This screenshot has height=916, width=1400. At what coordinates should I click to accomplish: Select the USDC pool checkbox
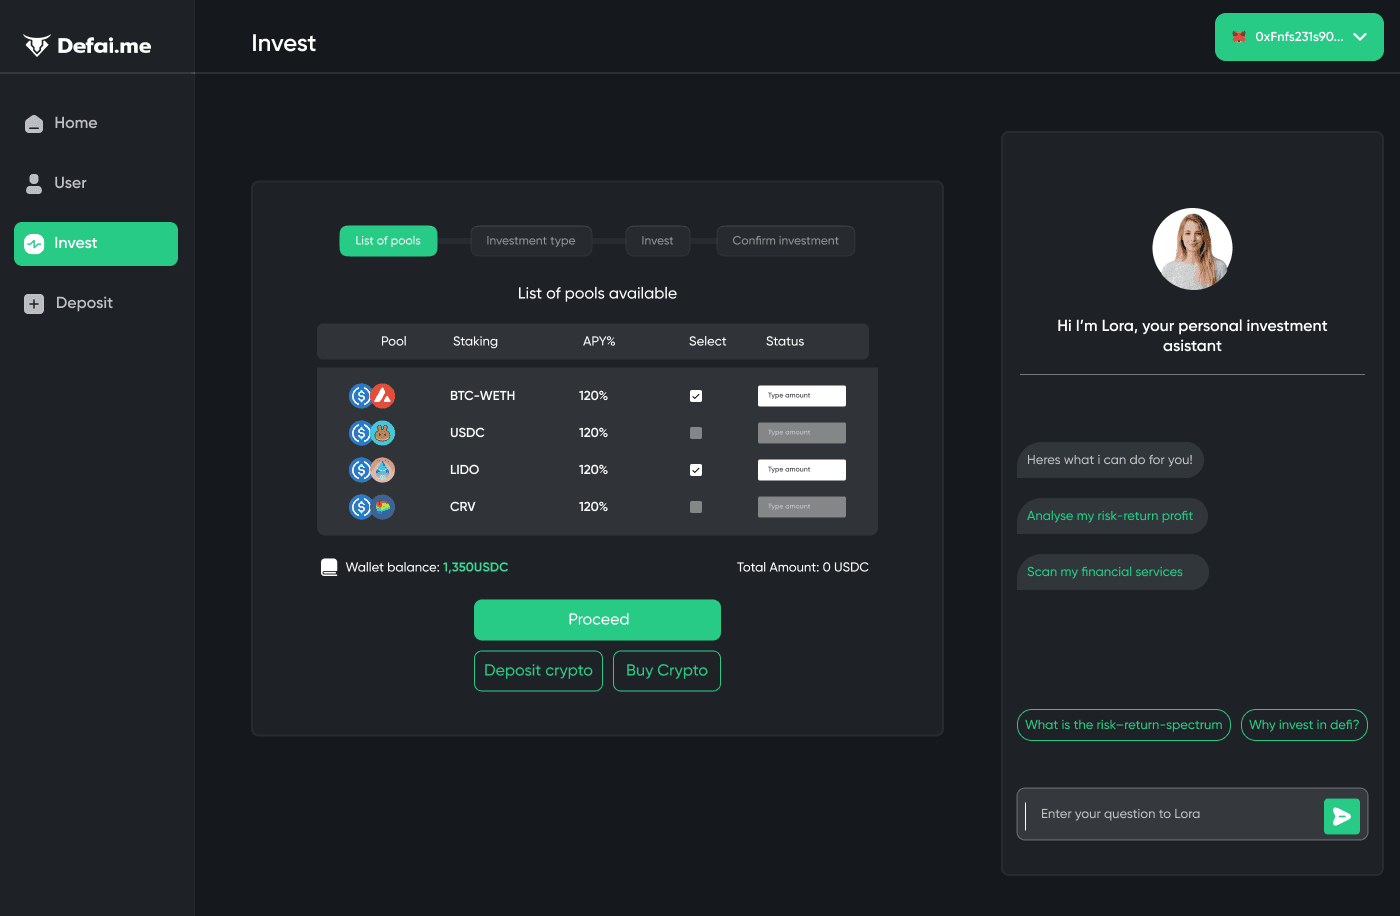coord(696,433)
